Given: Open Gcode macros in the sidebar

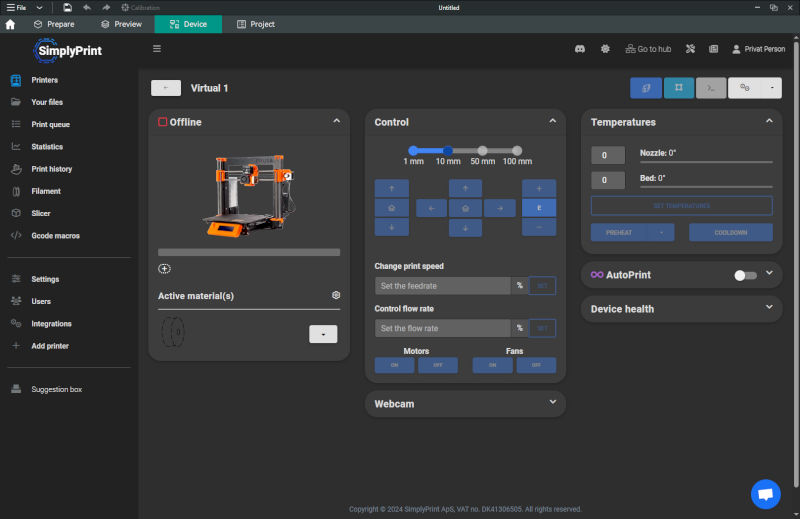Looking at the screenshot, I should pos(56,236).
